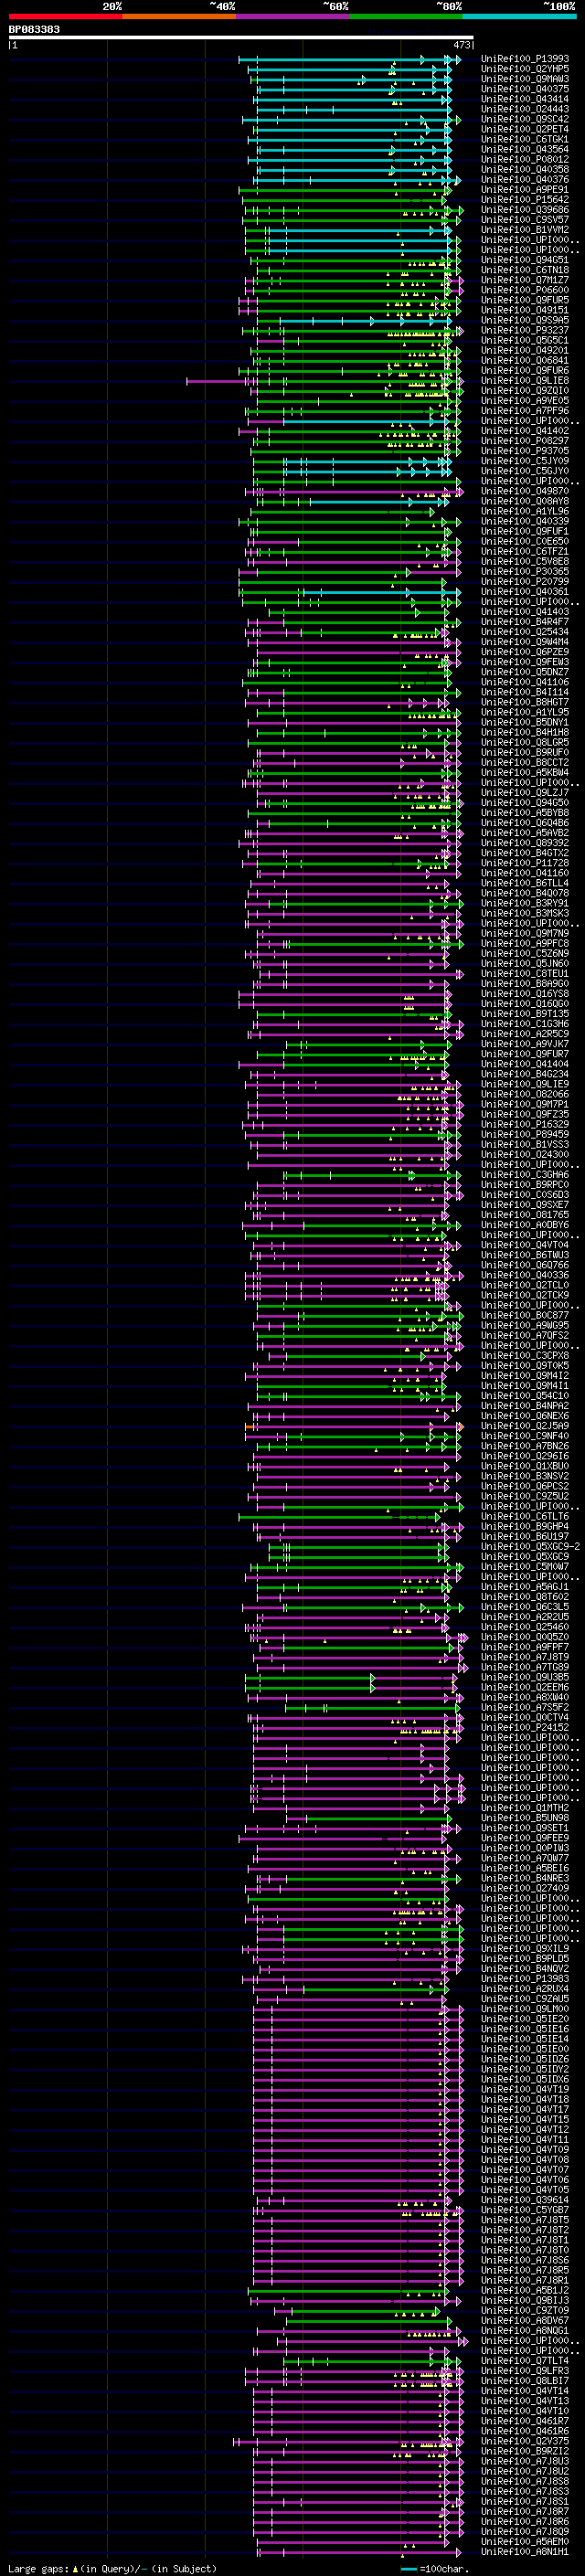Click hit label UniRef100_B3RY91
The image size is (585, 2576).
coord(525,903)
